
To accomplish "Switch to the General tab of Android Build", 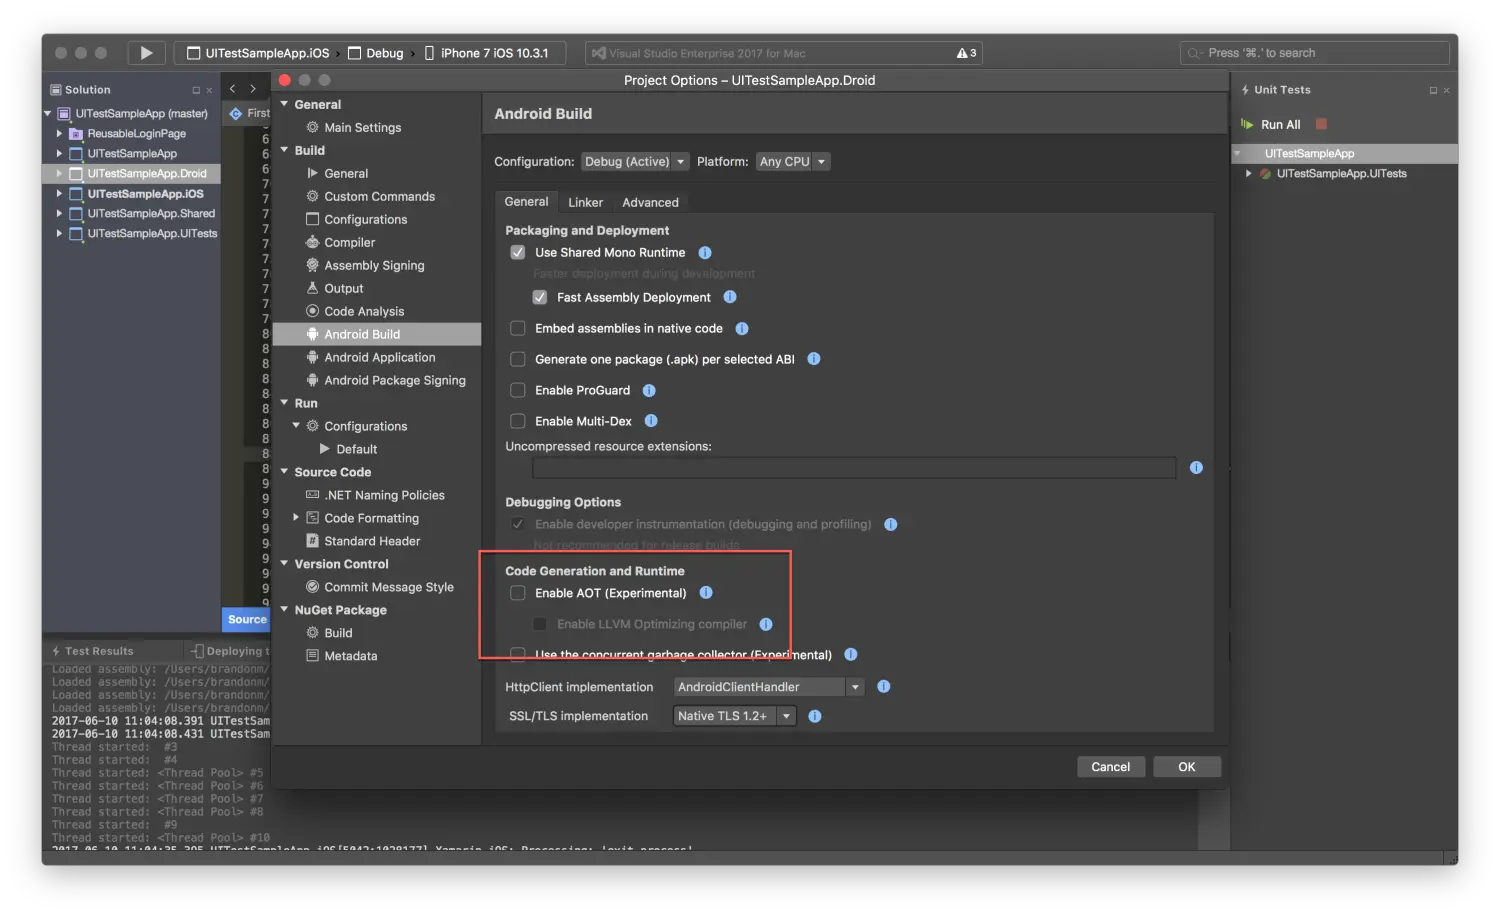I will point(526,202).
